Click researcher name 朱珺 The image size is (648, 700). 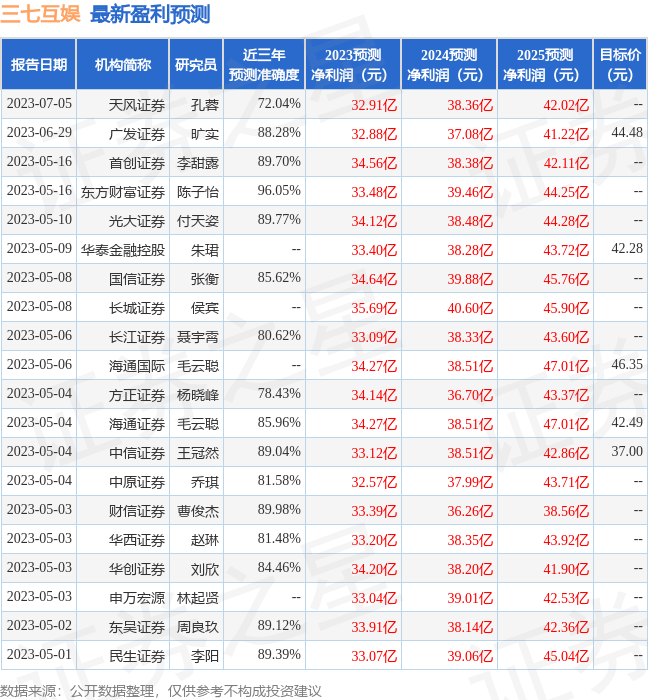(x=205, y=250)
